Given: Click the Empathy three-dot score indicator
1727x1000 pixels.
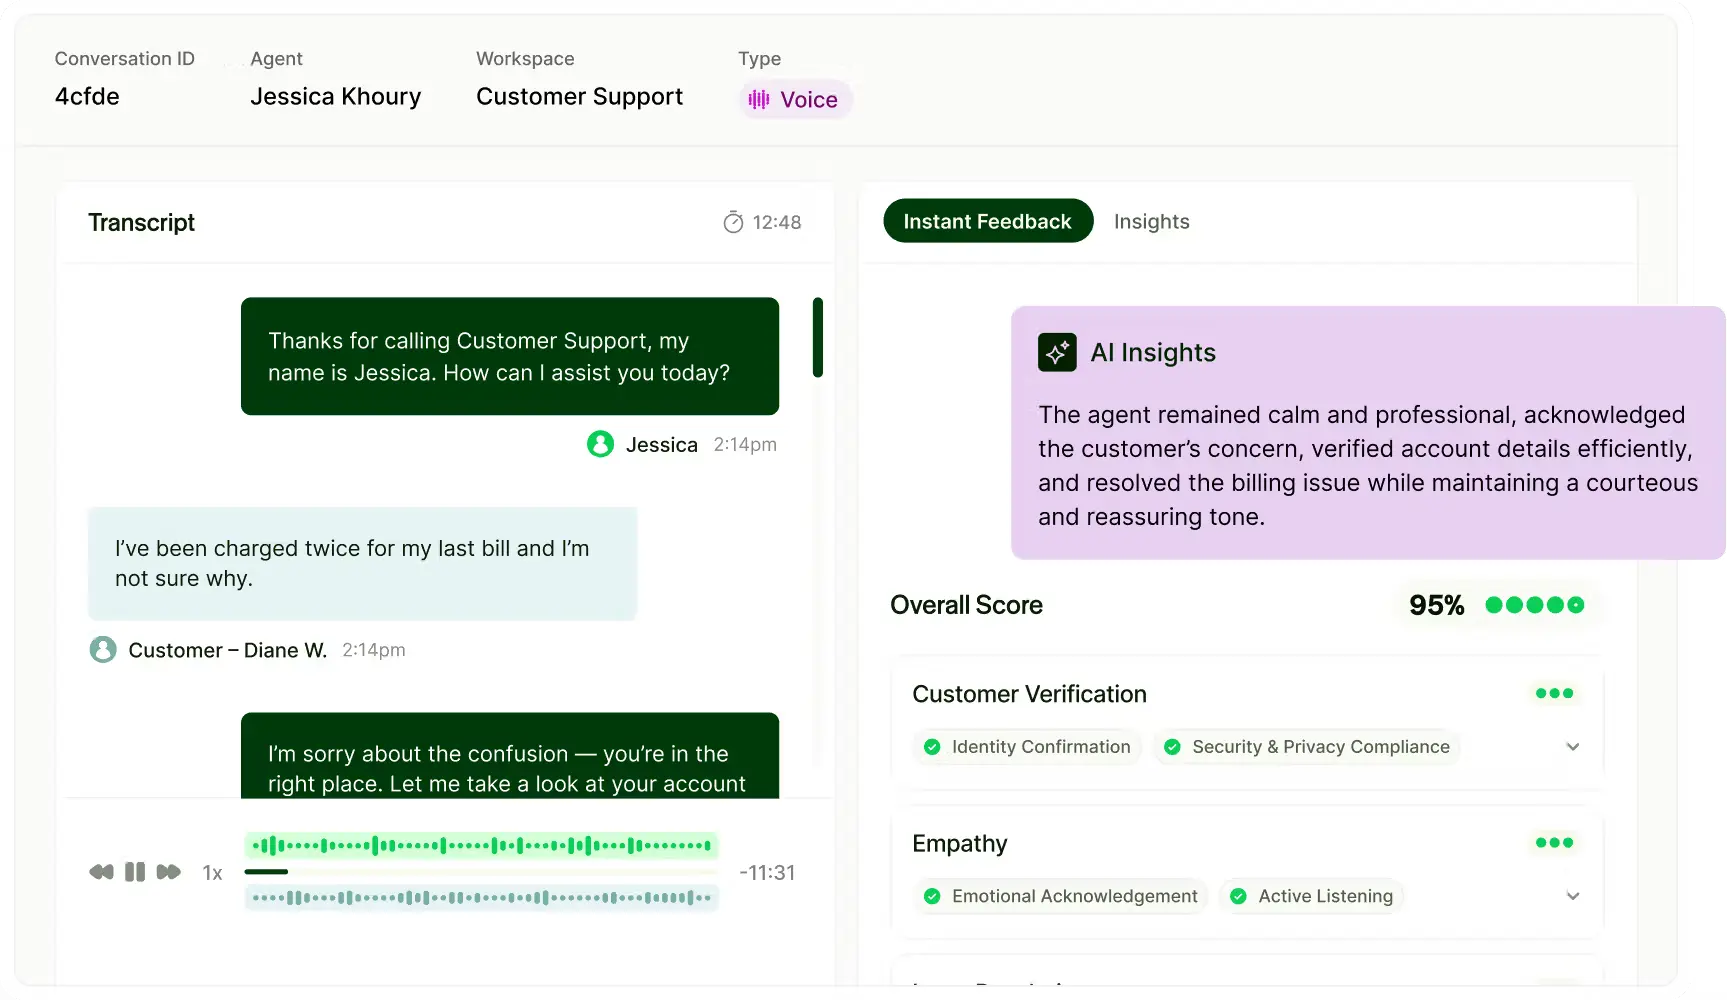Looking at the screenshot, I should [1554, 843].
